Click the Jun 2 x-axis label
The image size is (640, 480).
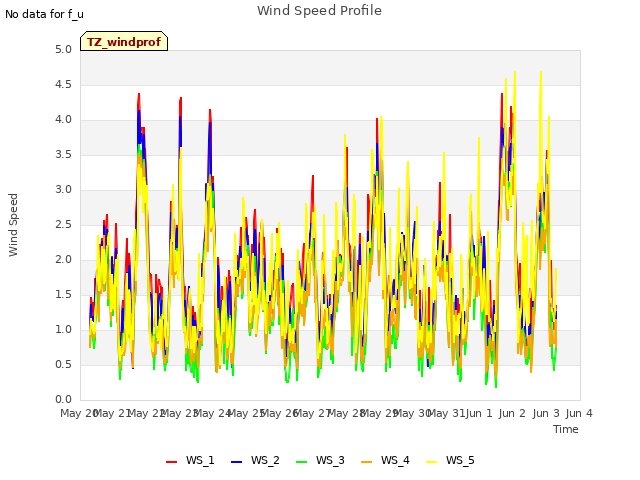pos(512,413)
